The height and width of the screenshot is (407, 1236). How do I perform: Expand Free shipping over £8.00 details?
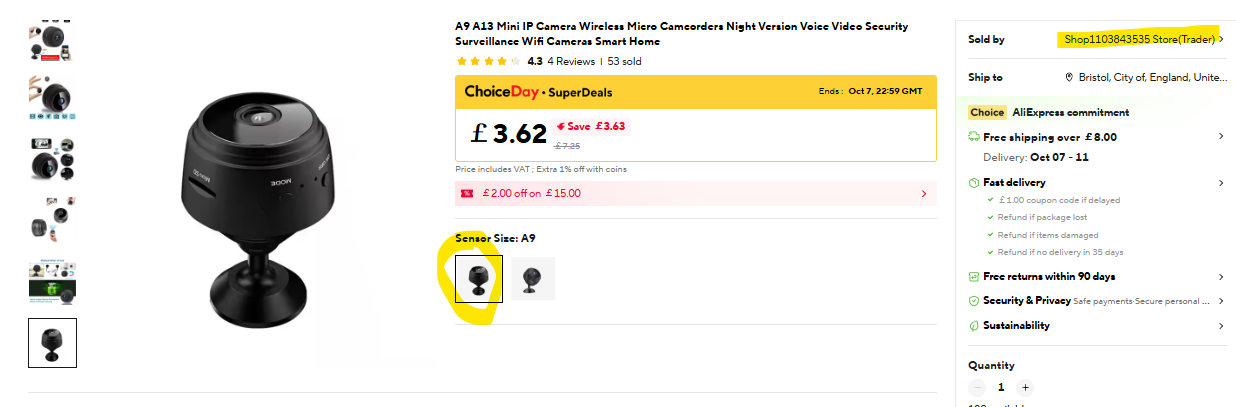[x=1221, y=137]
